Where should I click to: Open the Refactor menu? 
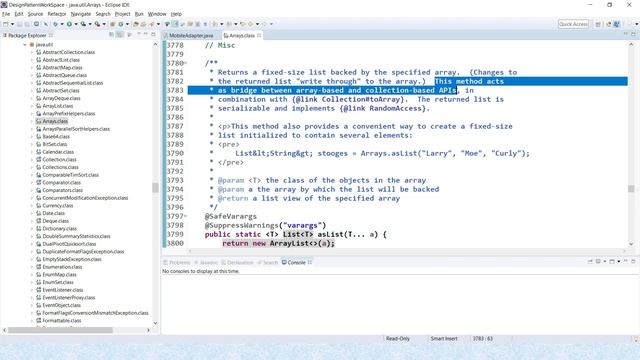coord(57,14)
